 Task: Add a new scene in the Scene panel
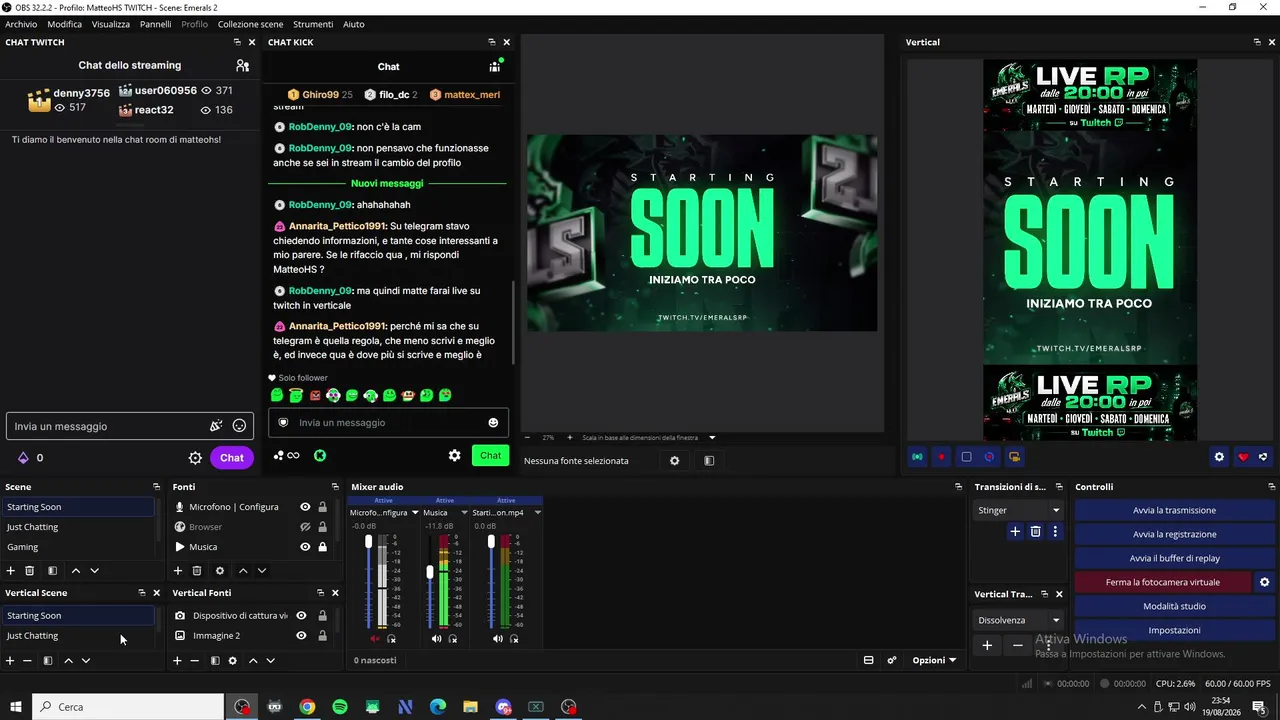tap(11, 571)
